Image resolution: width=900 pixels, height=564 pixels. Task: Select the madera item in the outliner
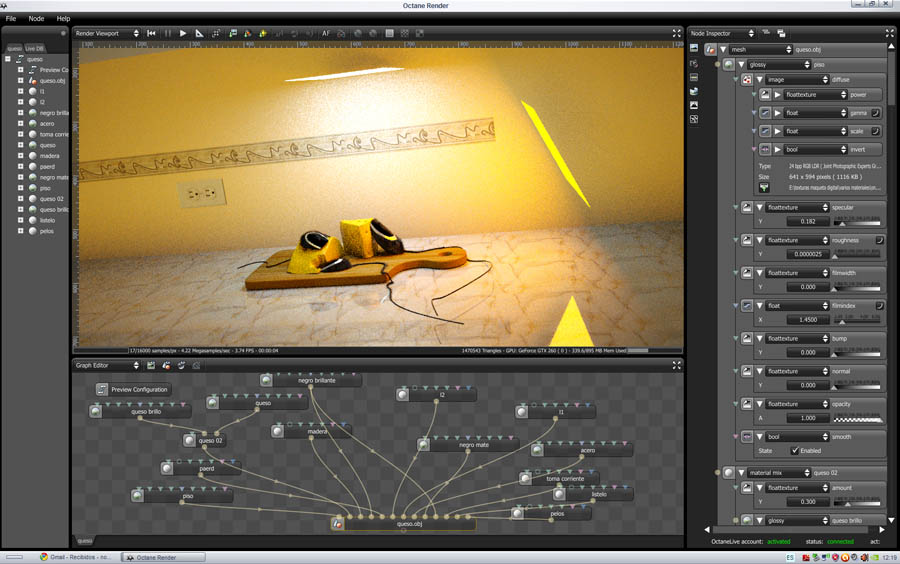click(x=49, y=155)
